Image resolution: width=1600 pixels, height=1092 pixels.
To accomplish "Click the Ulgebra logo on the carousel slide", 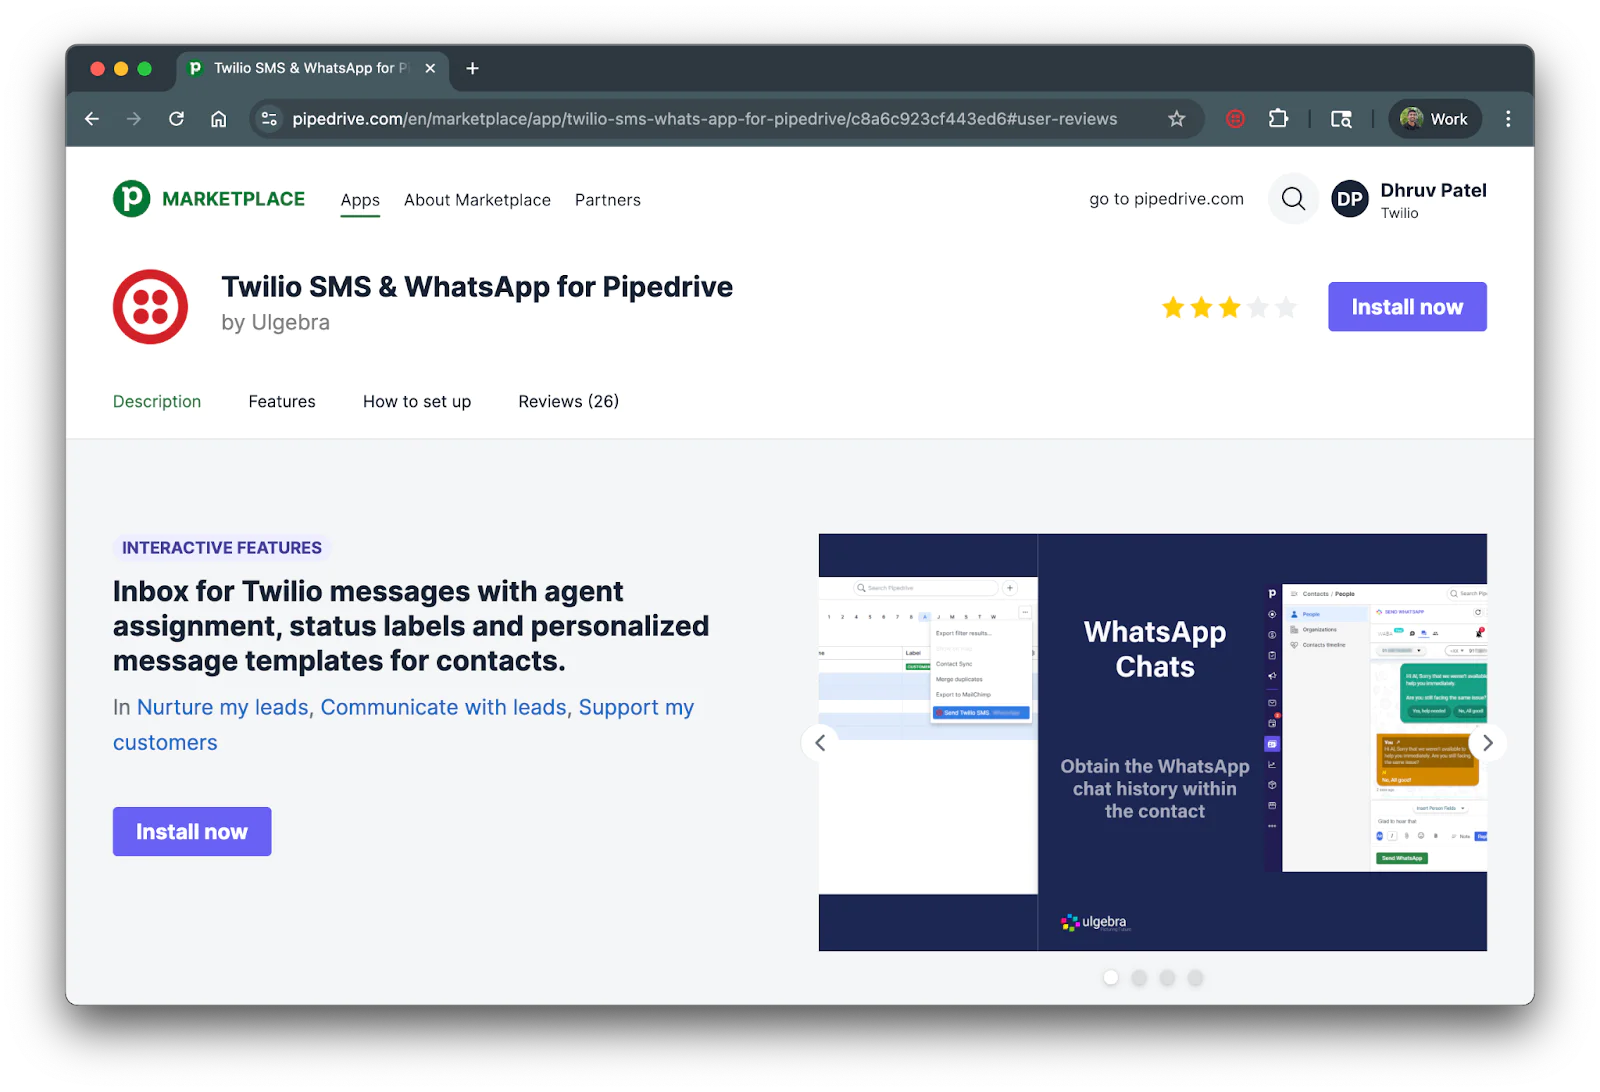I will pyautogui.click(x=1093, y=921).
